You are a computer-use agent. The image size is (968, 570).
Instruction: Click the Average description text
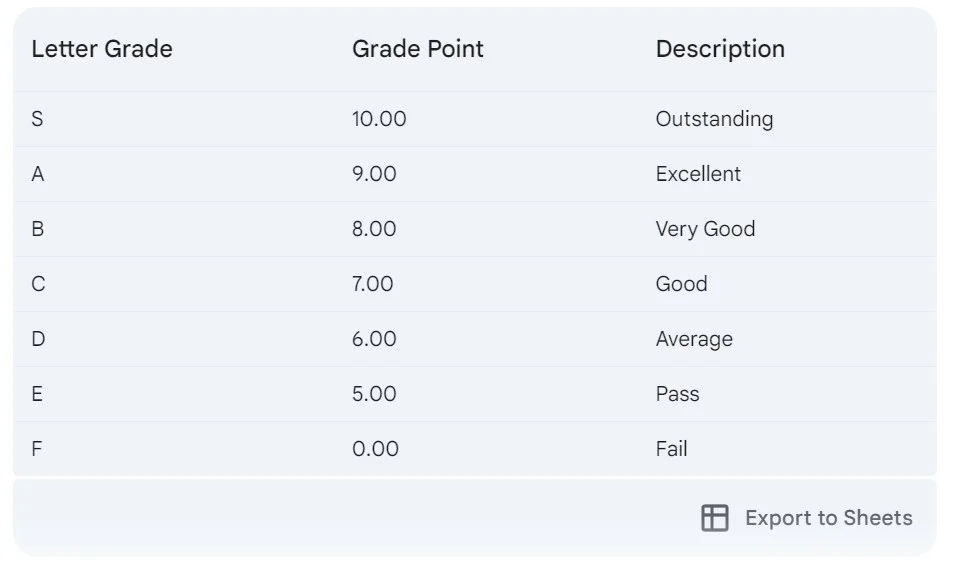[x=694, y=338]
